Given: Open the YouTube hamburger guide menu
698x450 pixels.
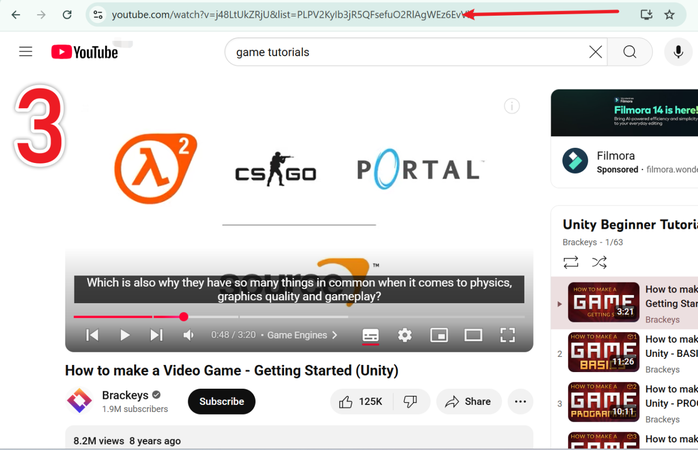Looking at the screenshot, I should click(25, 52).
